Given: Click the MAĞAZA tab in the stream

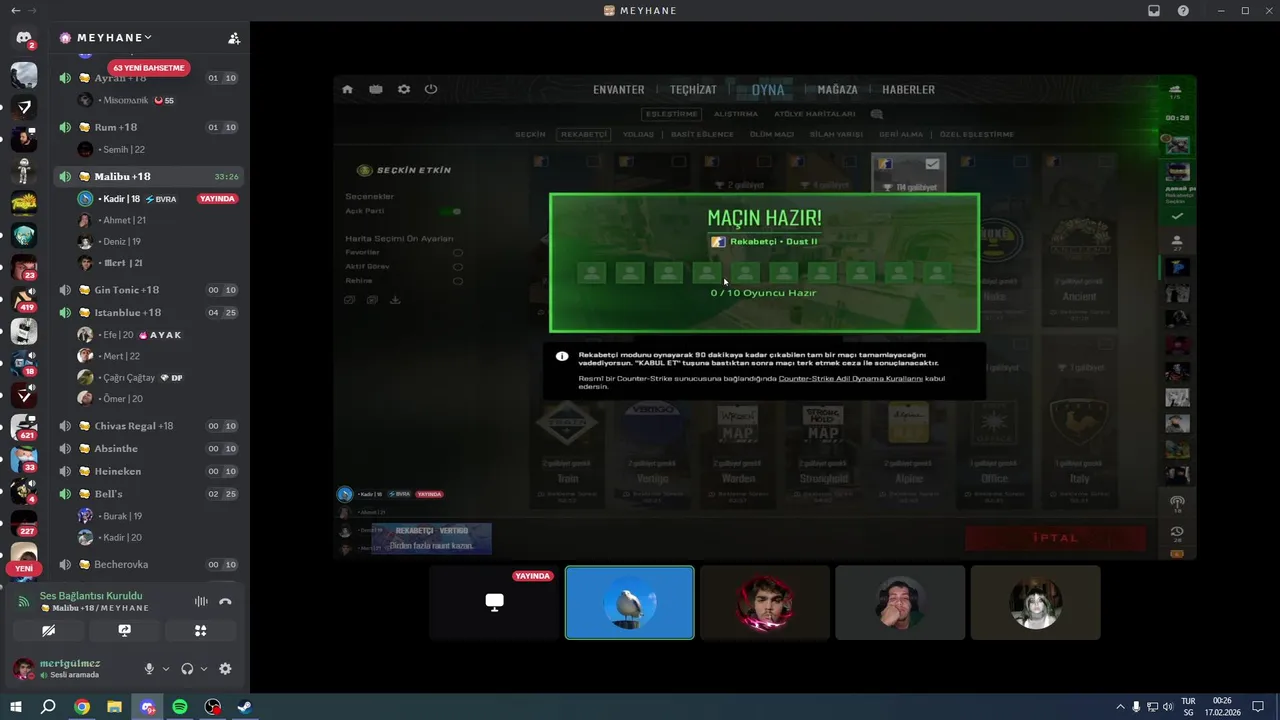Looking at the screenshot, I should coord(838,90).
